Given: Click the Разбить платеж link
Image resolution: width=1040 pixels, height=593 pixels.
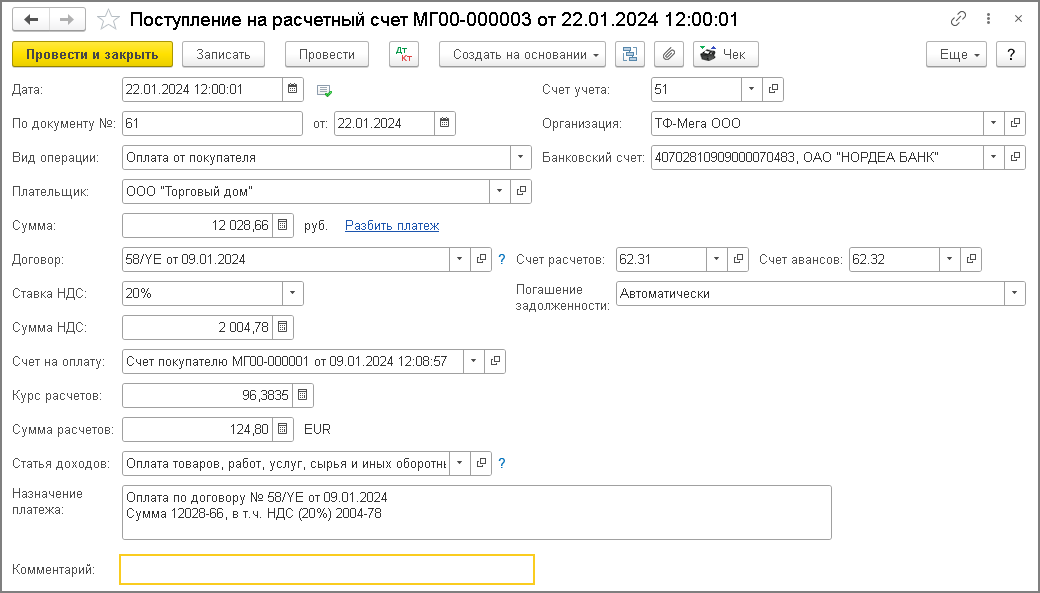Looking at the screenshot, I should tap(392, 225).
